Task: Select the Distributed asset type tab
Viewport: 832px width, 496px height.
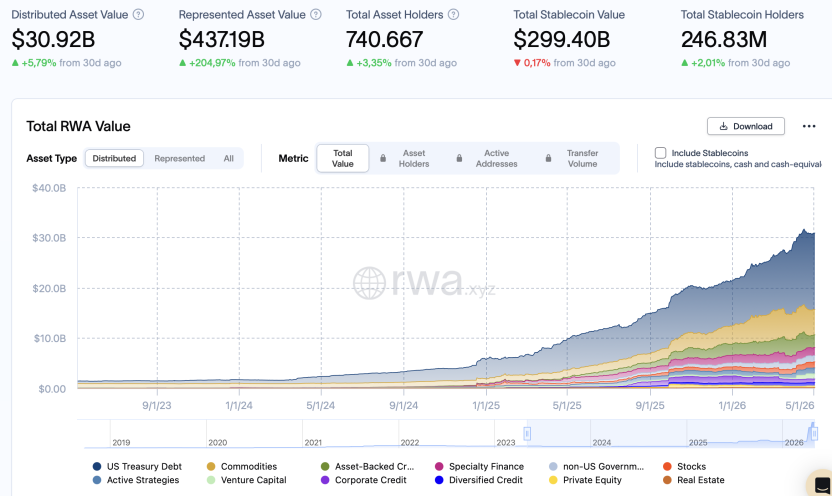Action: [114, 158]
